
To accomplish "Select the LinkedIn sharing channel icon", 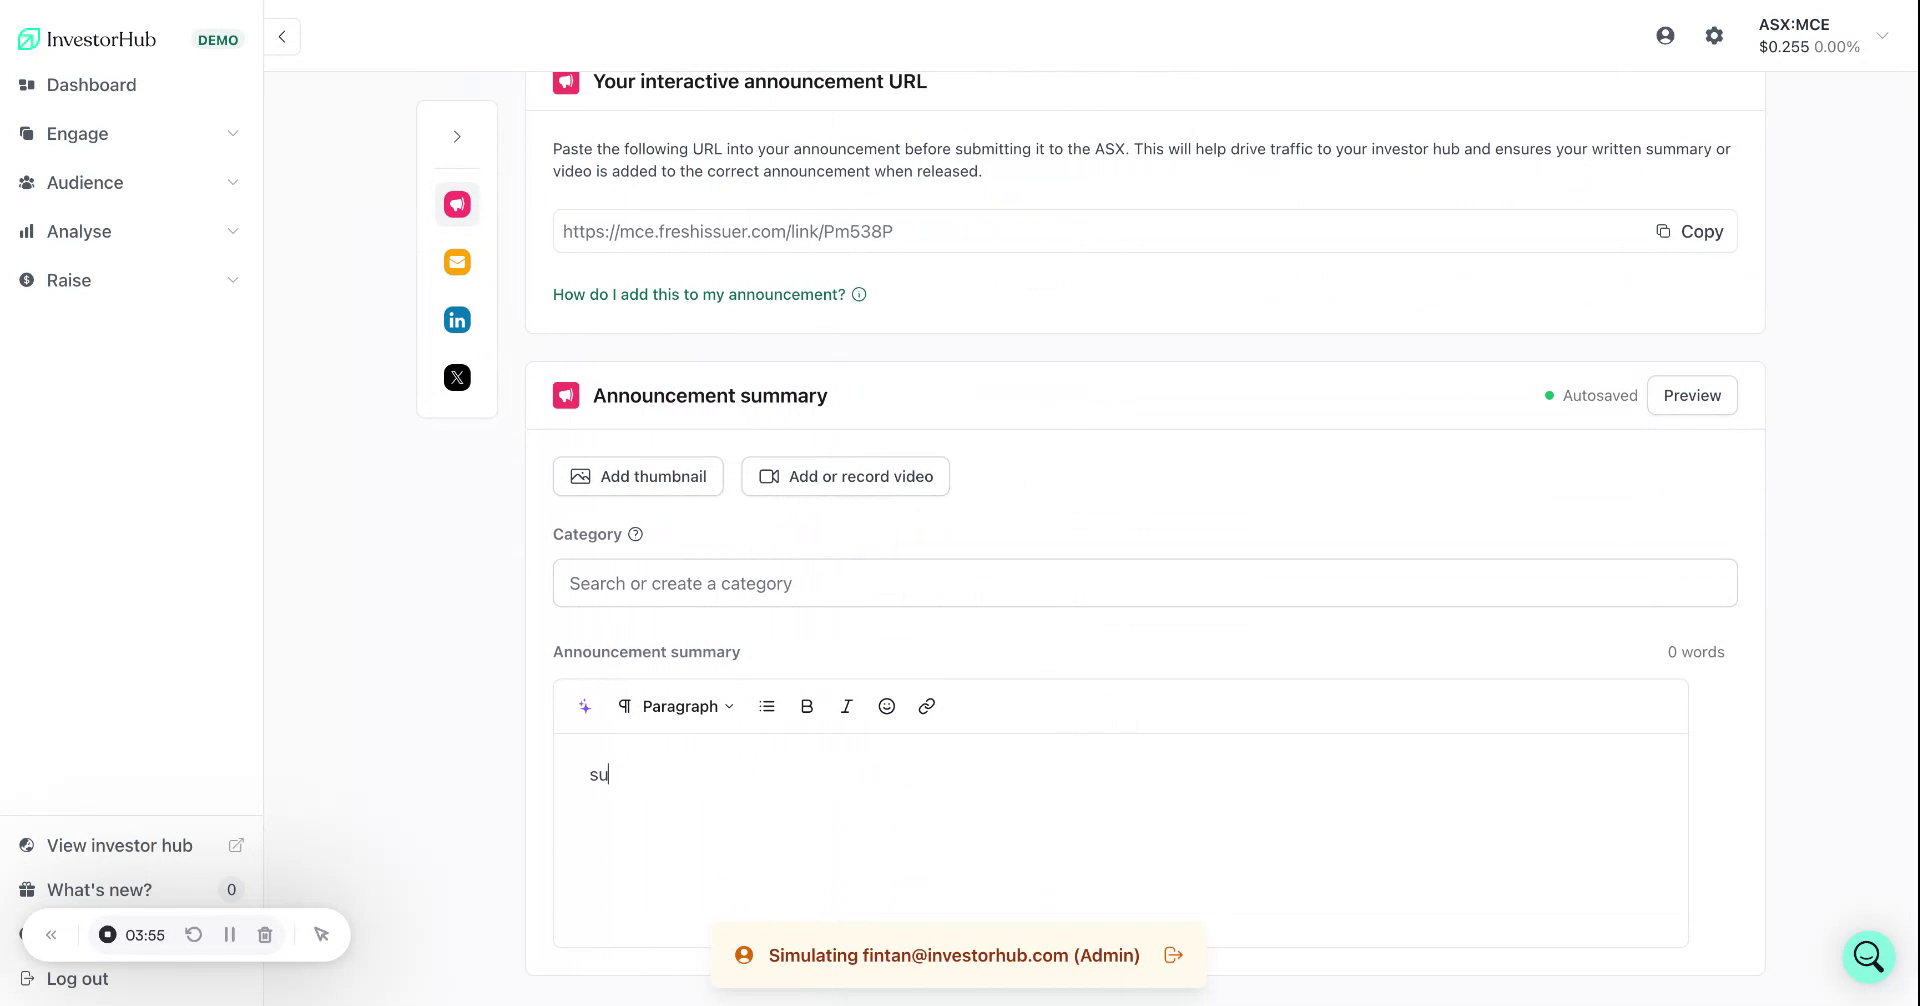I will point(457,319).
